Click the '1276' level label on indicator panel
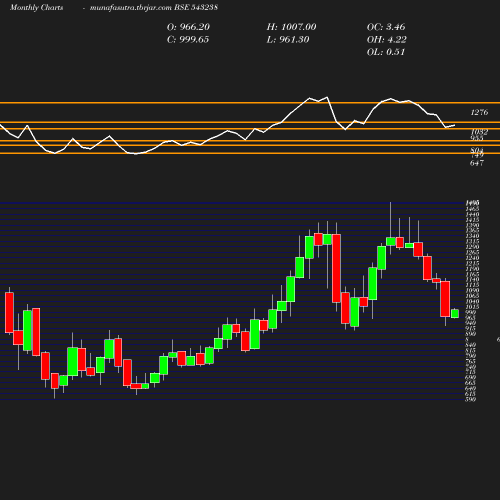The image size is (500, 500). click(x=479, y=112)
